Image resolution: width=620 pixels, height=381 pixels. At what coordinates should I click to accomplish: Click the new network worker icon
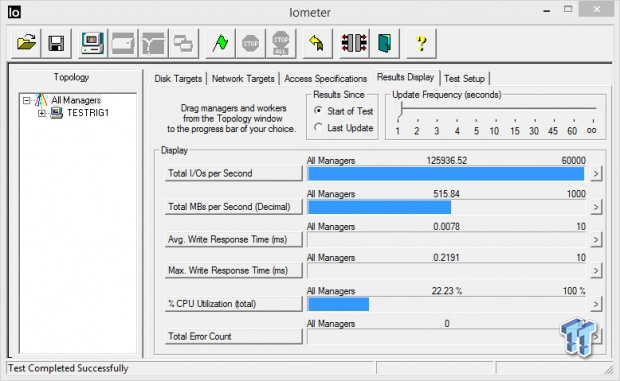[x=153, y=43]
